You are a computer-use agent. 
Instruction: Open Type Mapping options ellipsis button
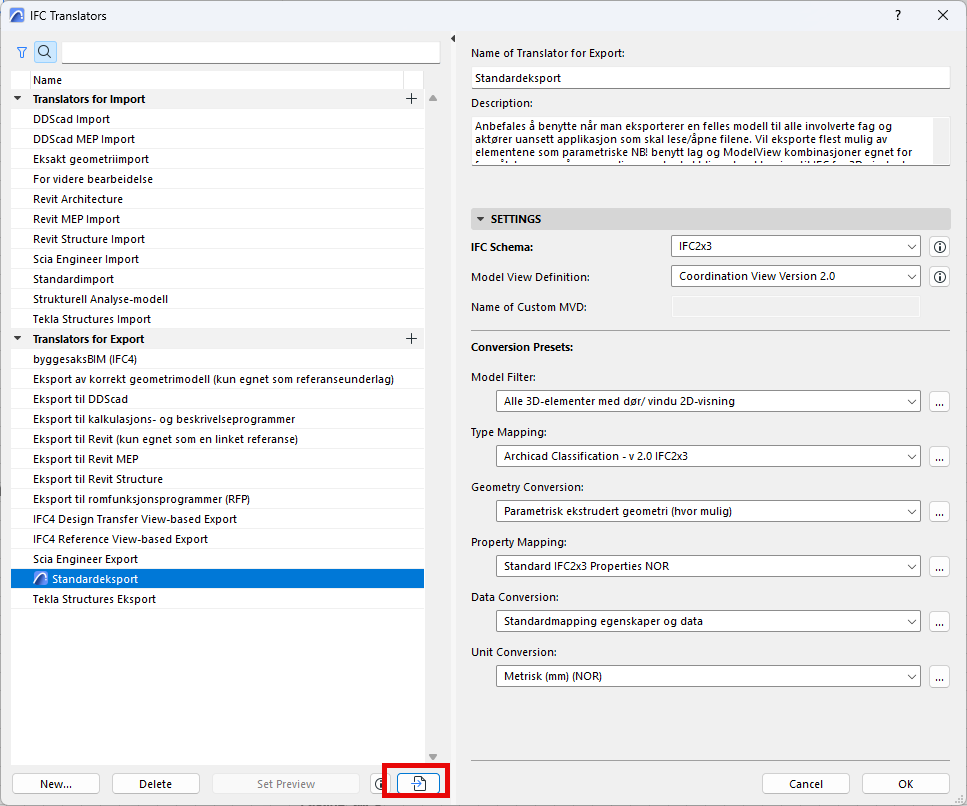click(x=939, y=457)
